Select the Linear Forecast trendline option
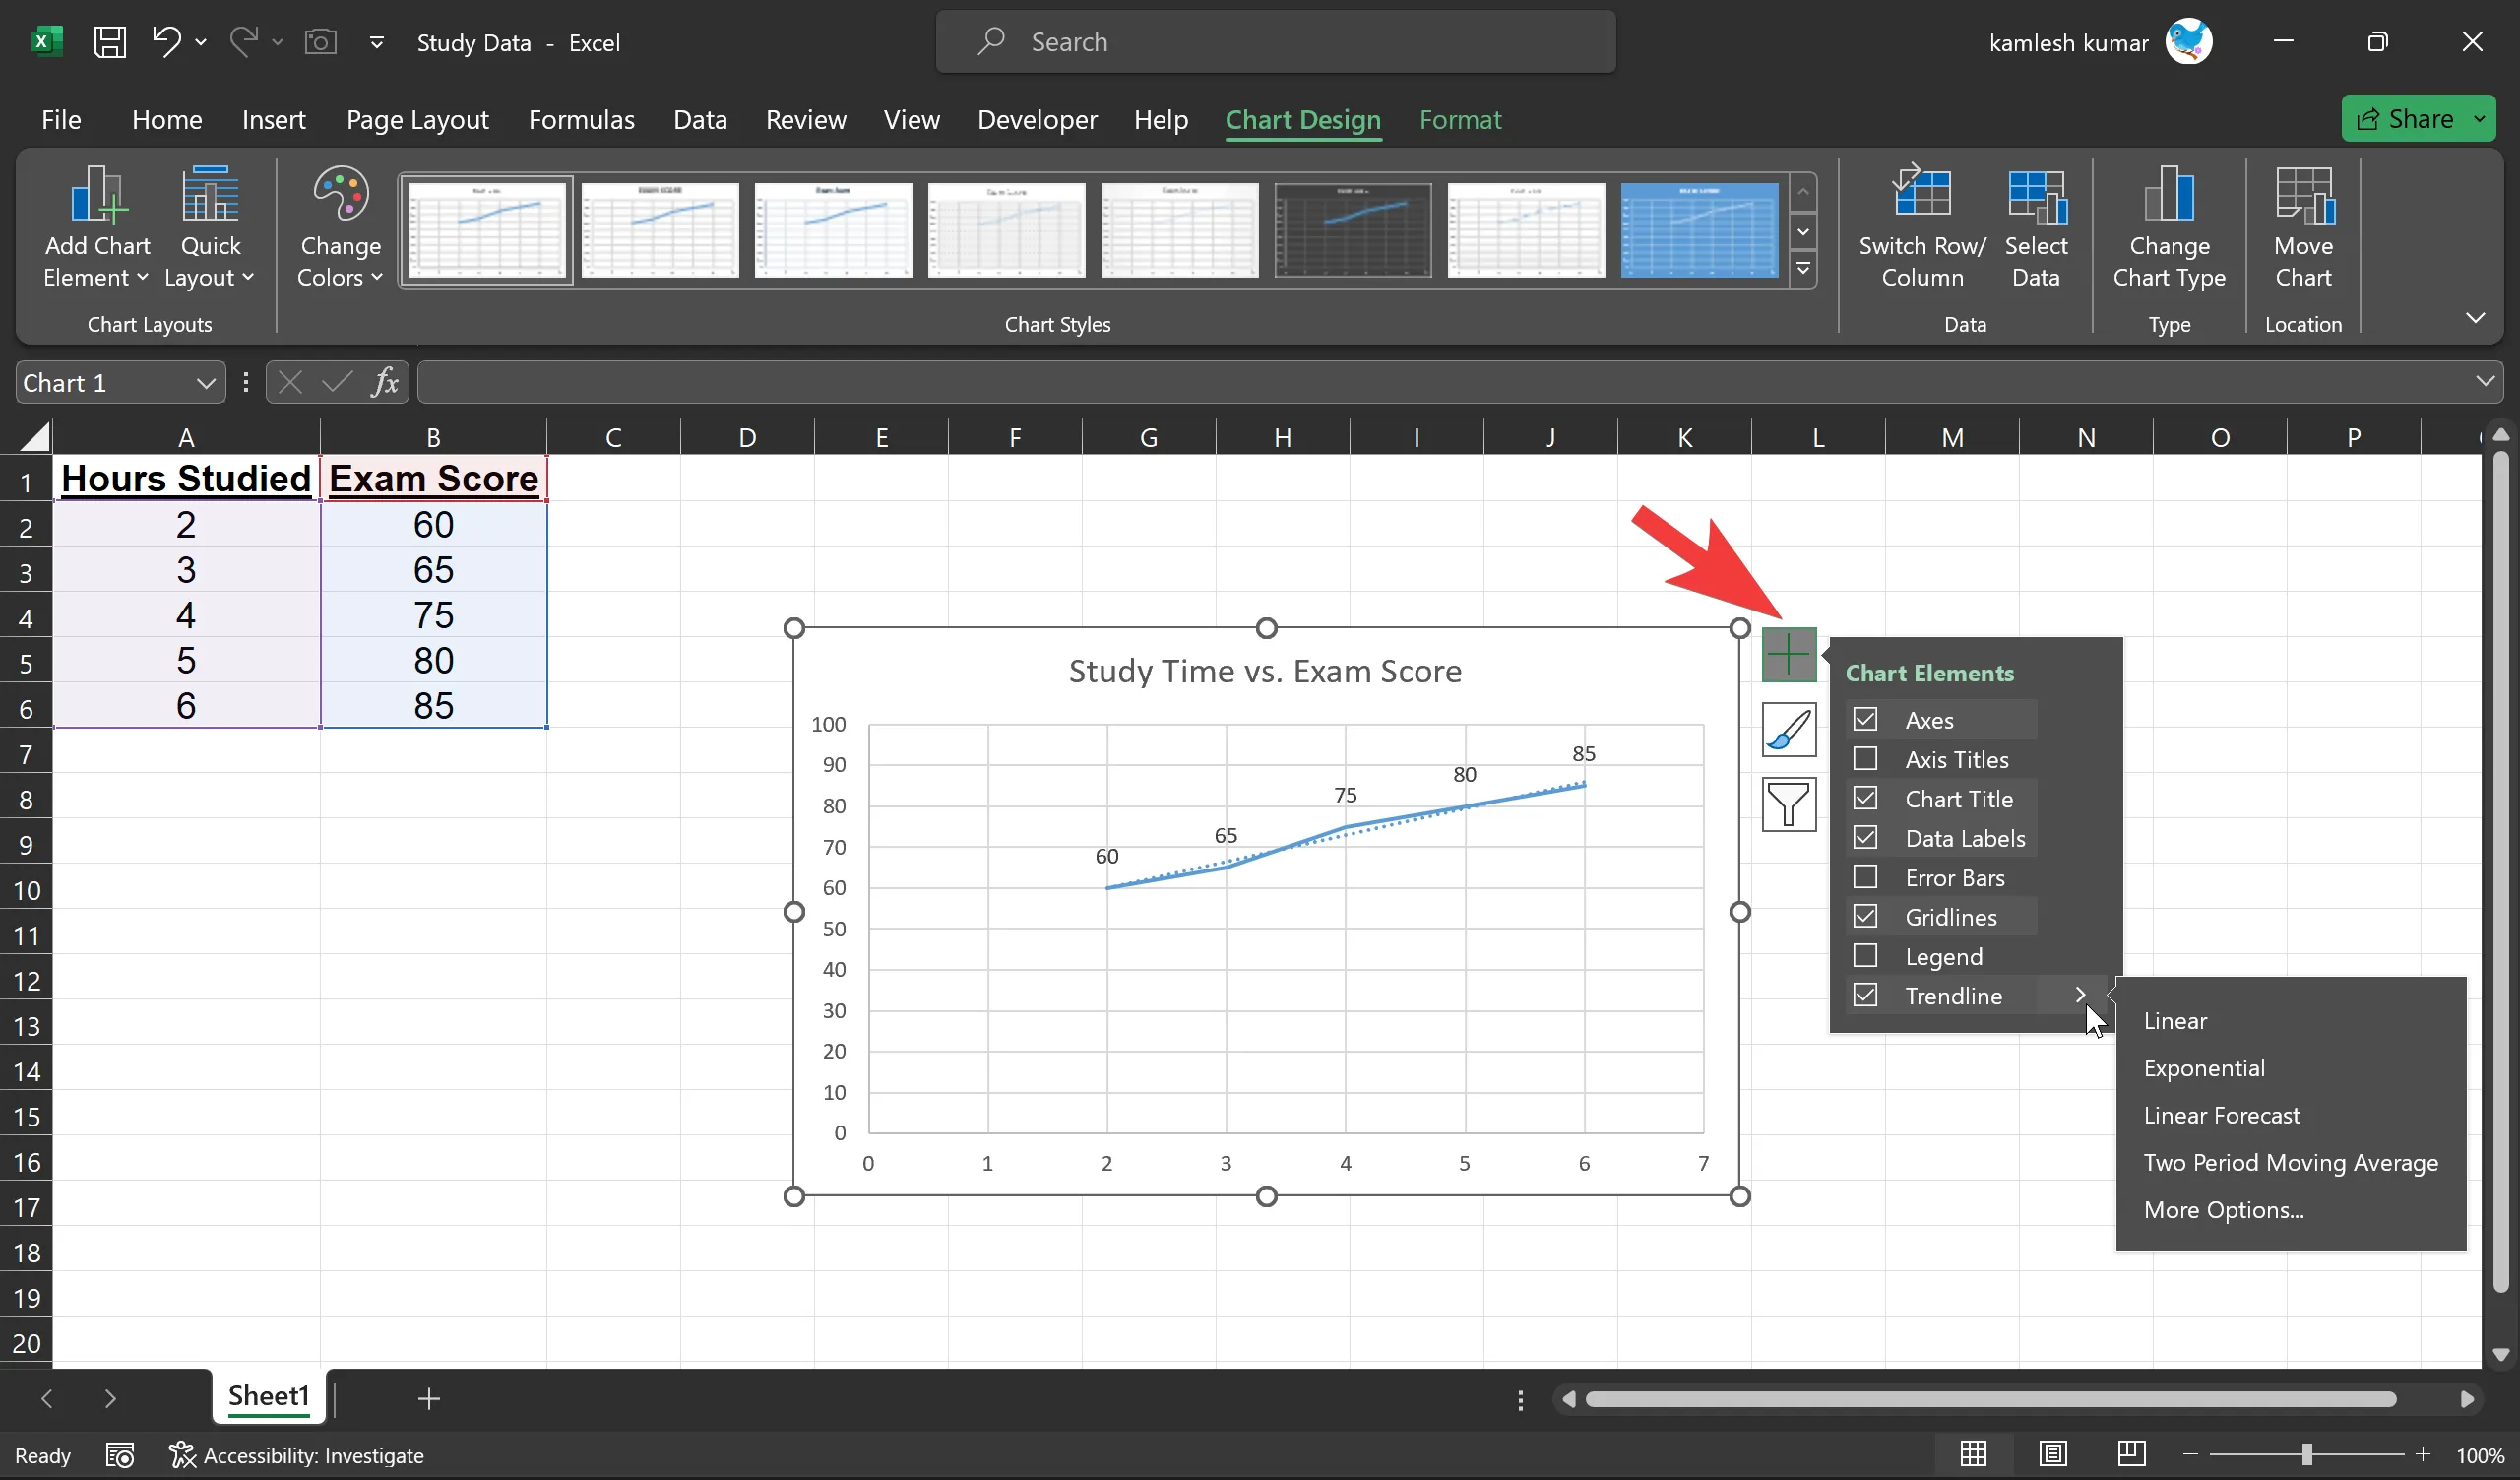The height and width of the screenshot is (1480, 2520). tap(2221, 1115)
